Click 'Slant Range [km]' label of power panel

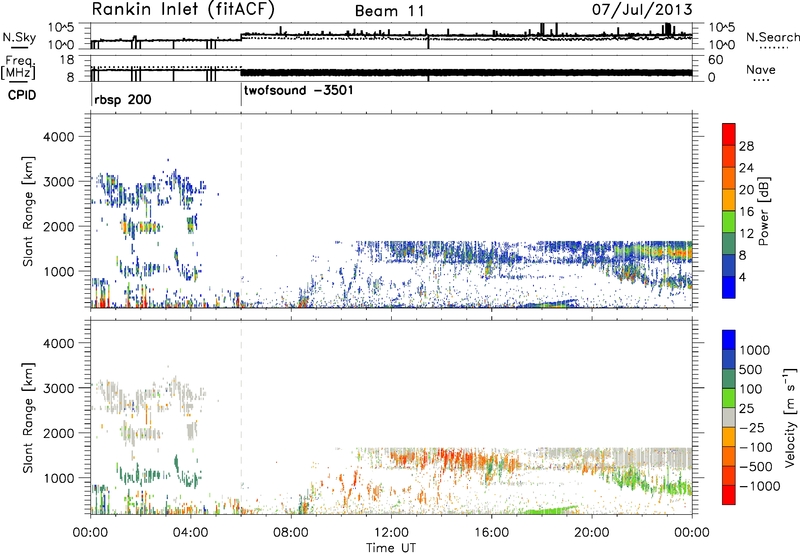pos(28,211)
